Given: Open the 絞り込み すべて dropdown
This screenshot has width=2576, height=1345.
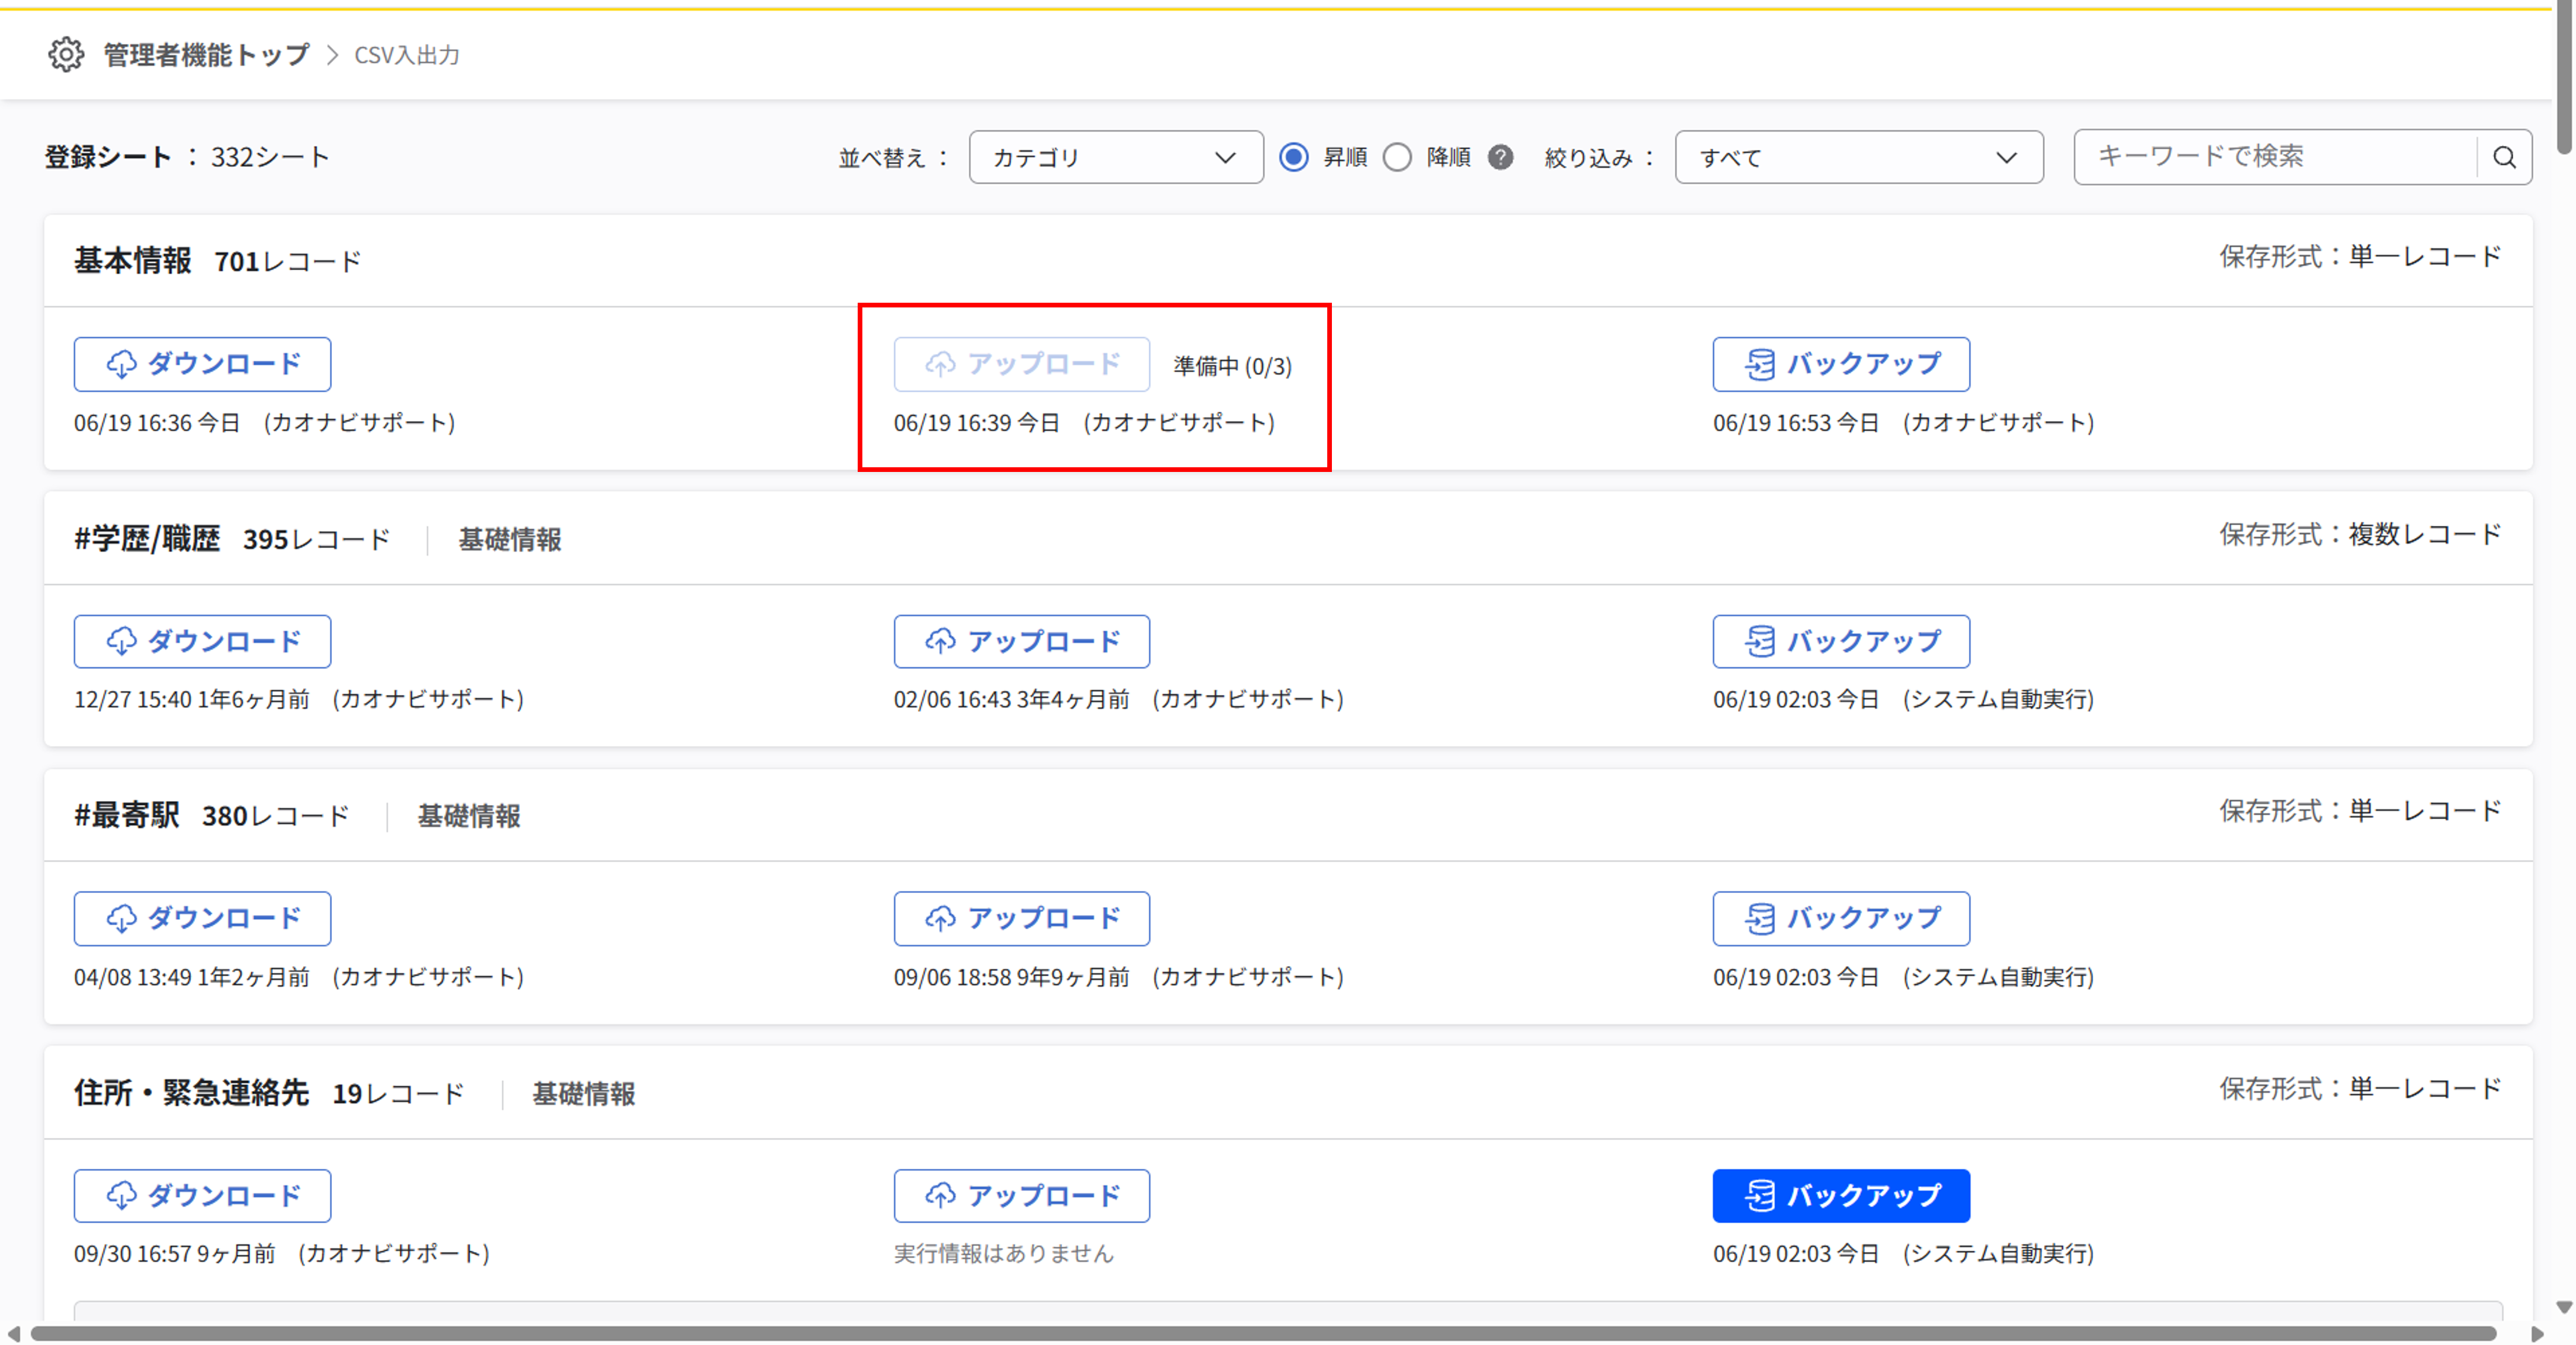Looking at the screenshot, I should click(x=1858, y=157).
